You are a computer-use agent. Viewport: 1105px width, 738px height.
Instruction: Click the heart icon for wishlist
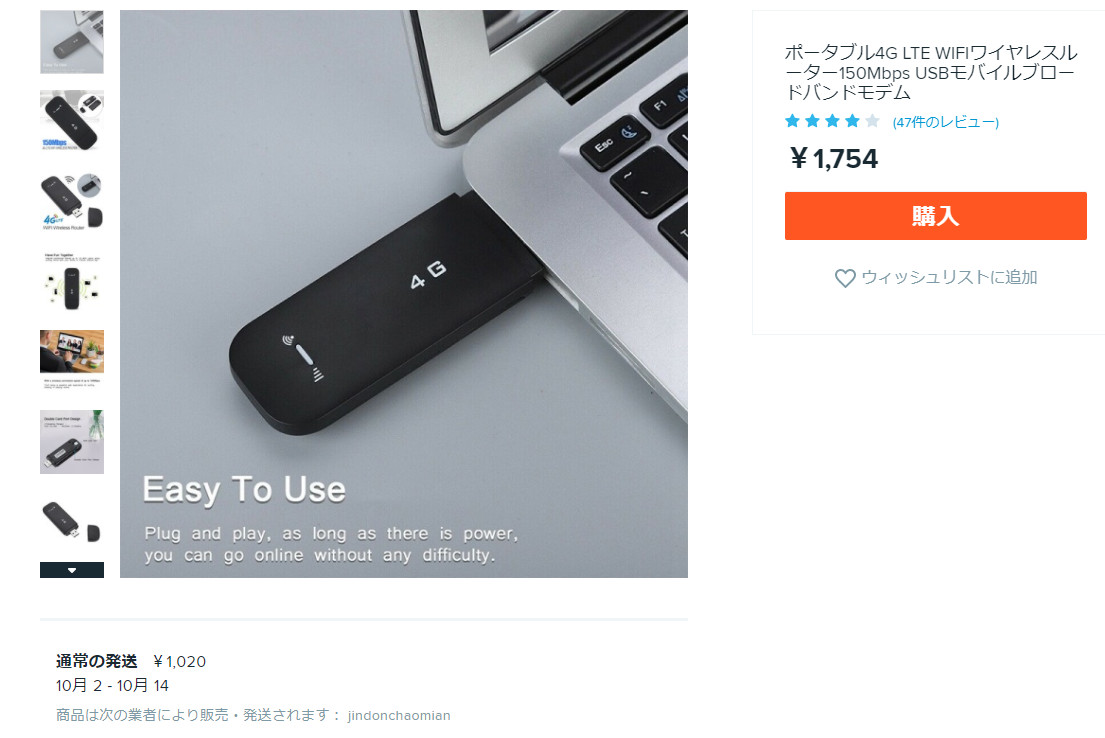coord(845,278)
